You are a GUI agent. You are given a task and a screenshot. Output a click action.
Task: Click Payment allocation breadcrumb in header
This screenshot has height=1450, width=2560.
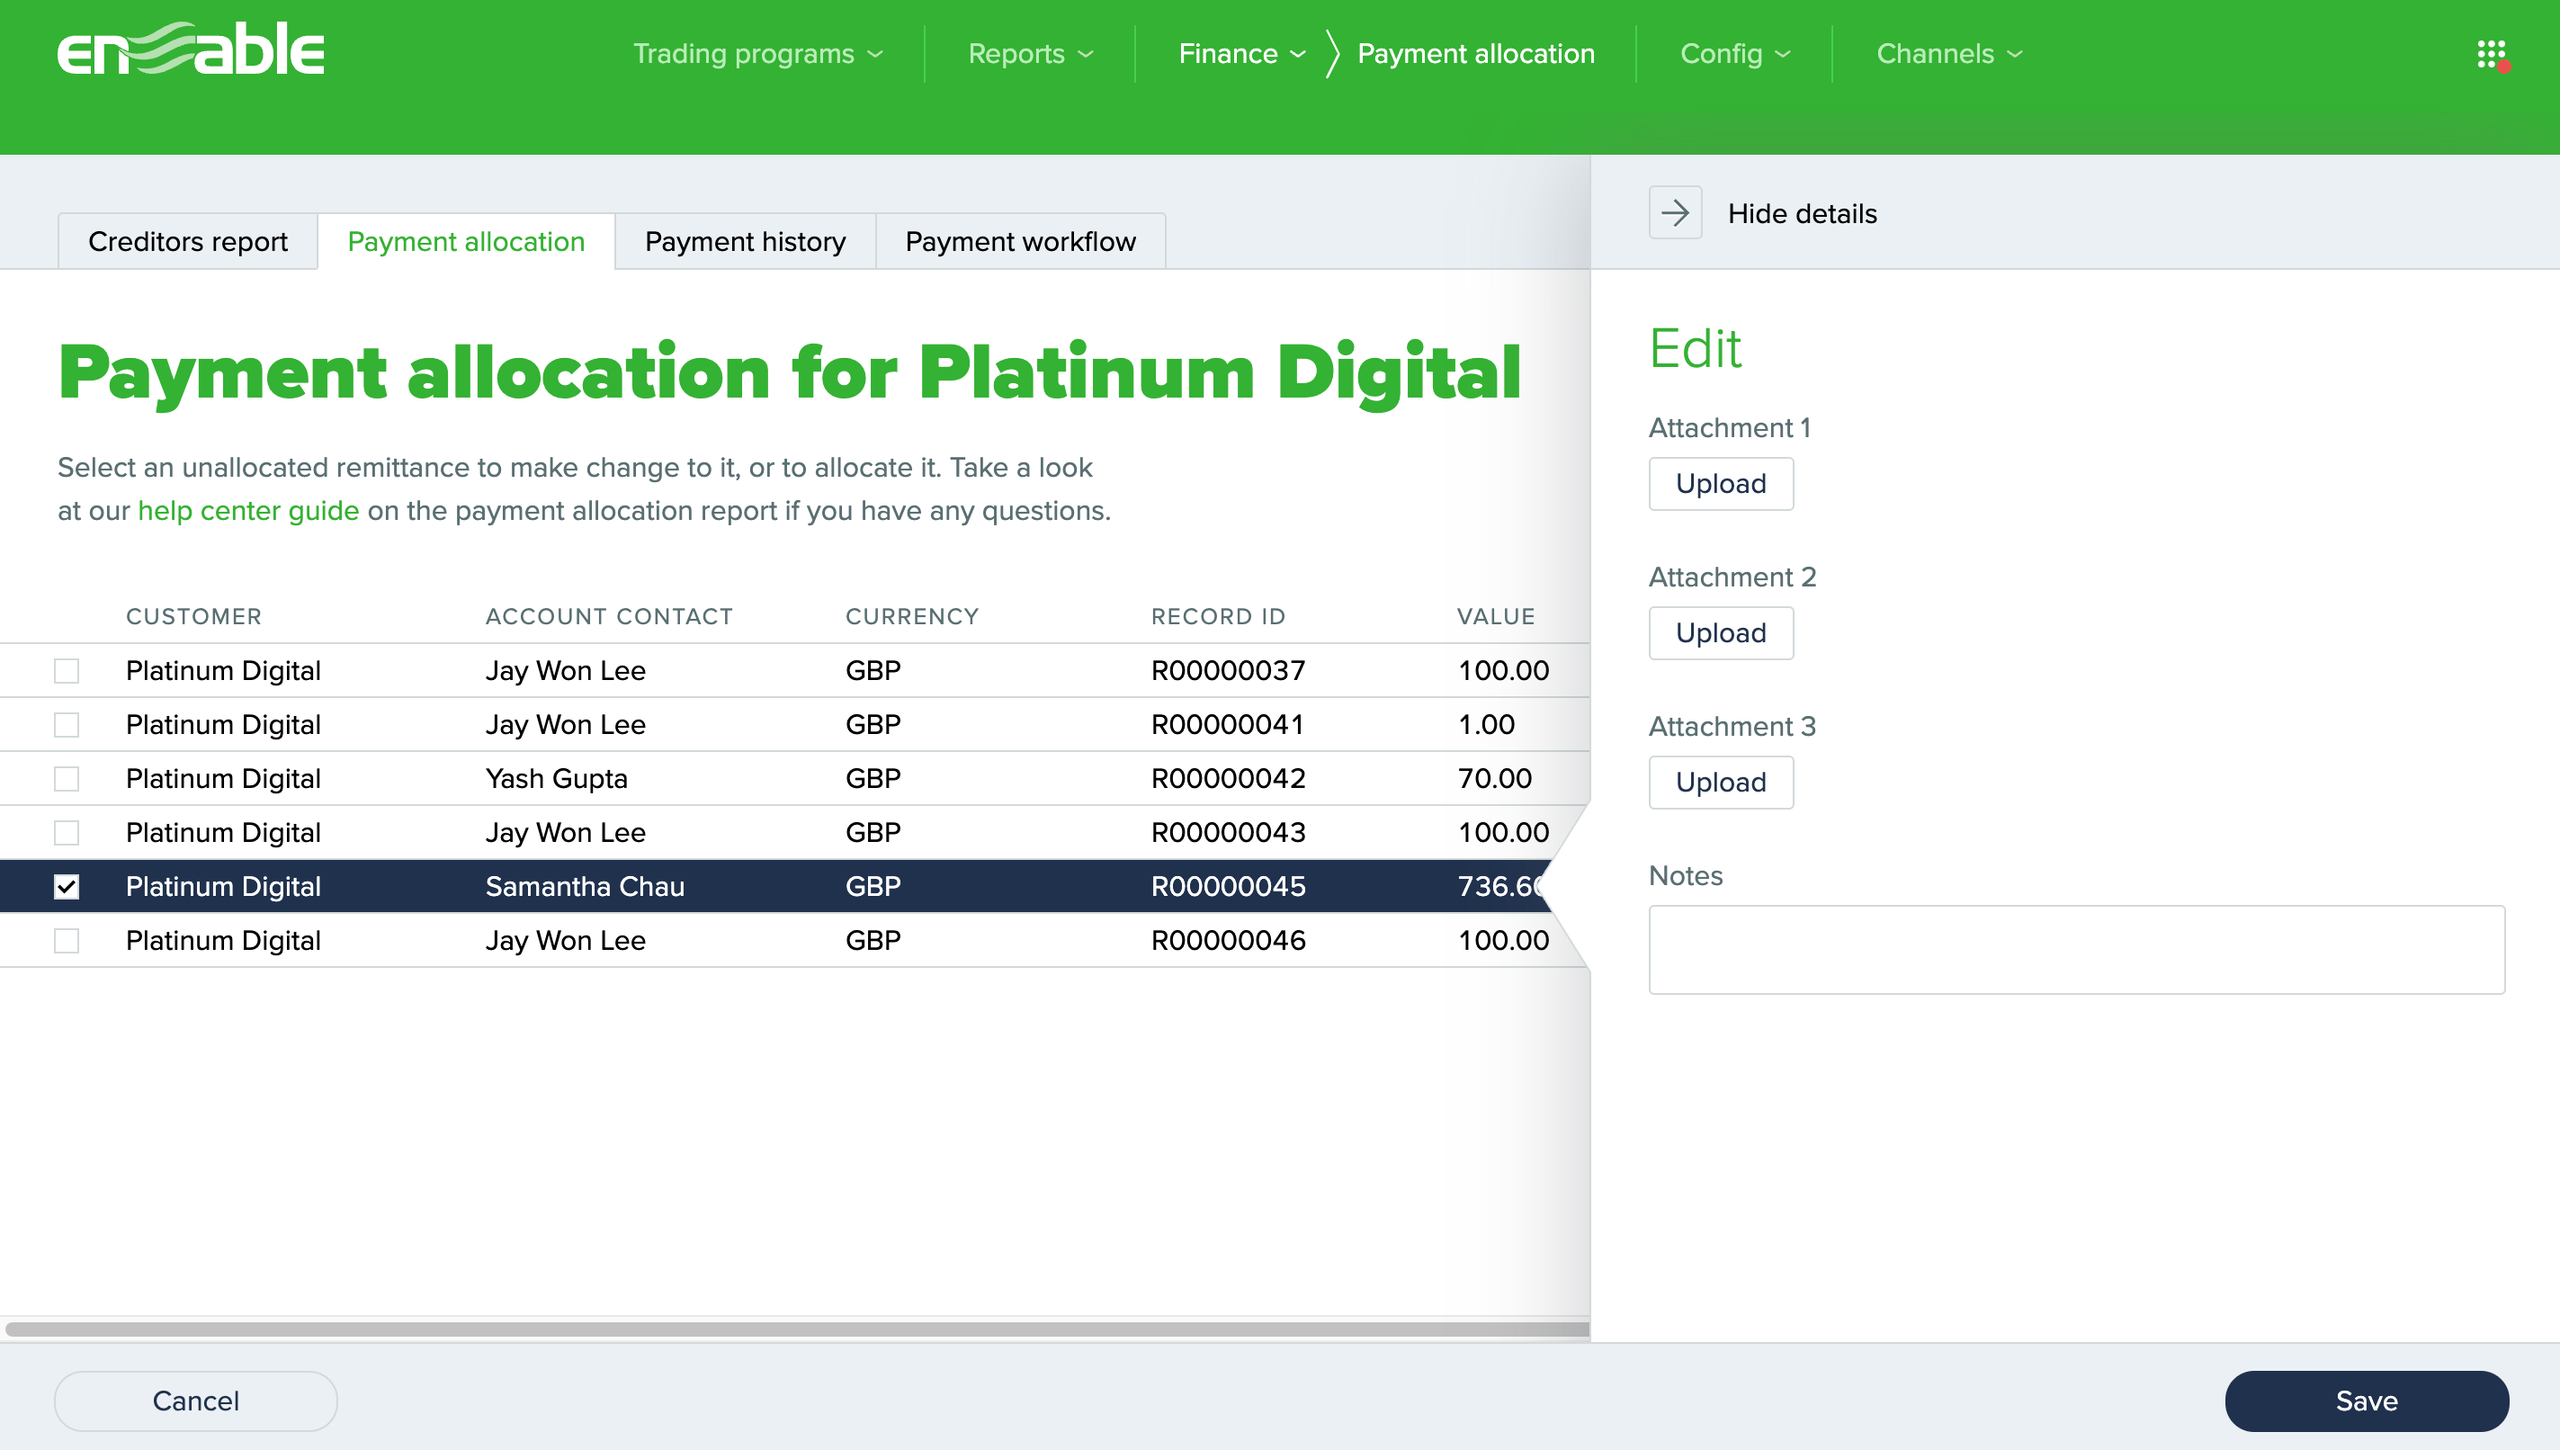[x=1476, y=54]
